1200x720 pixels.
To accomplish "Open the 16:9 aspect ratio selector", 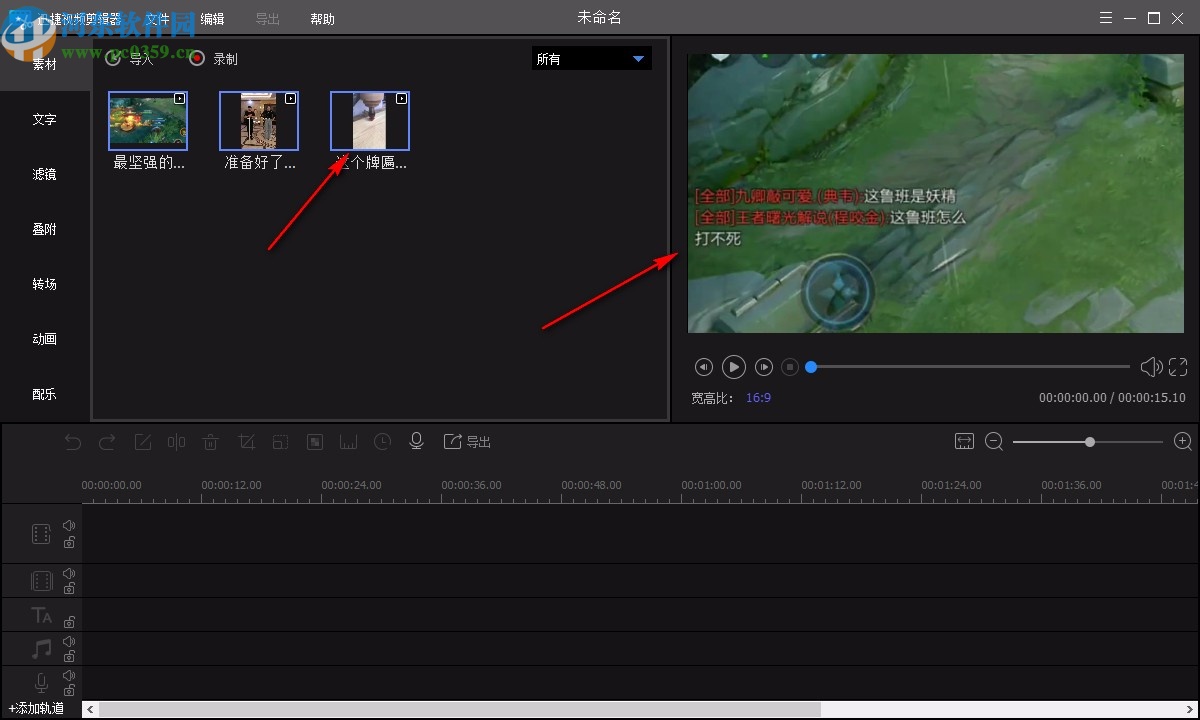I will pos(758,398).
